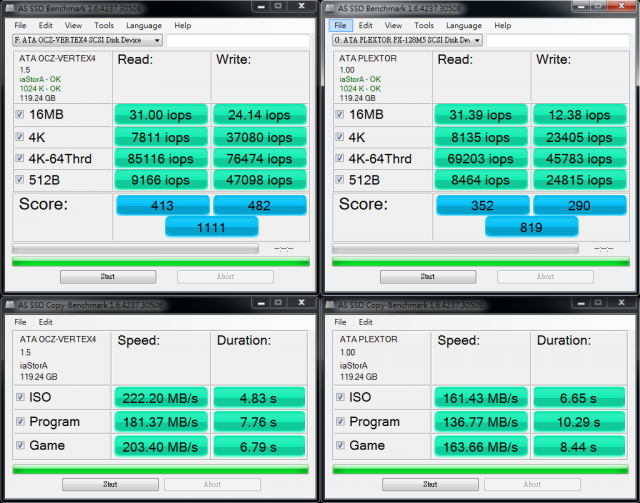
Task: Click Start in PLEXTOR Copy-Benchmark window
Action: (430, 484)
